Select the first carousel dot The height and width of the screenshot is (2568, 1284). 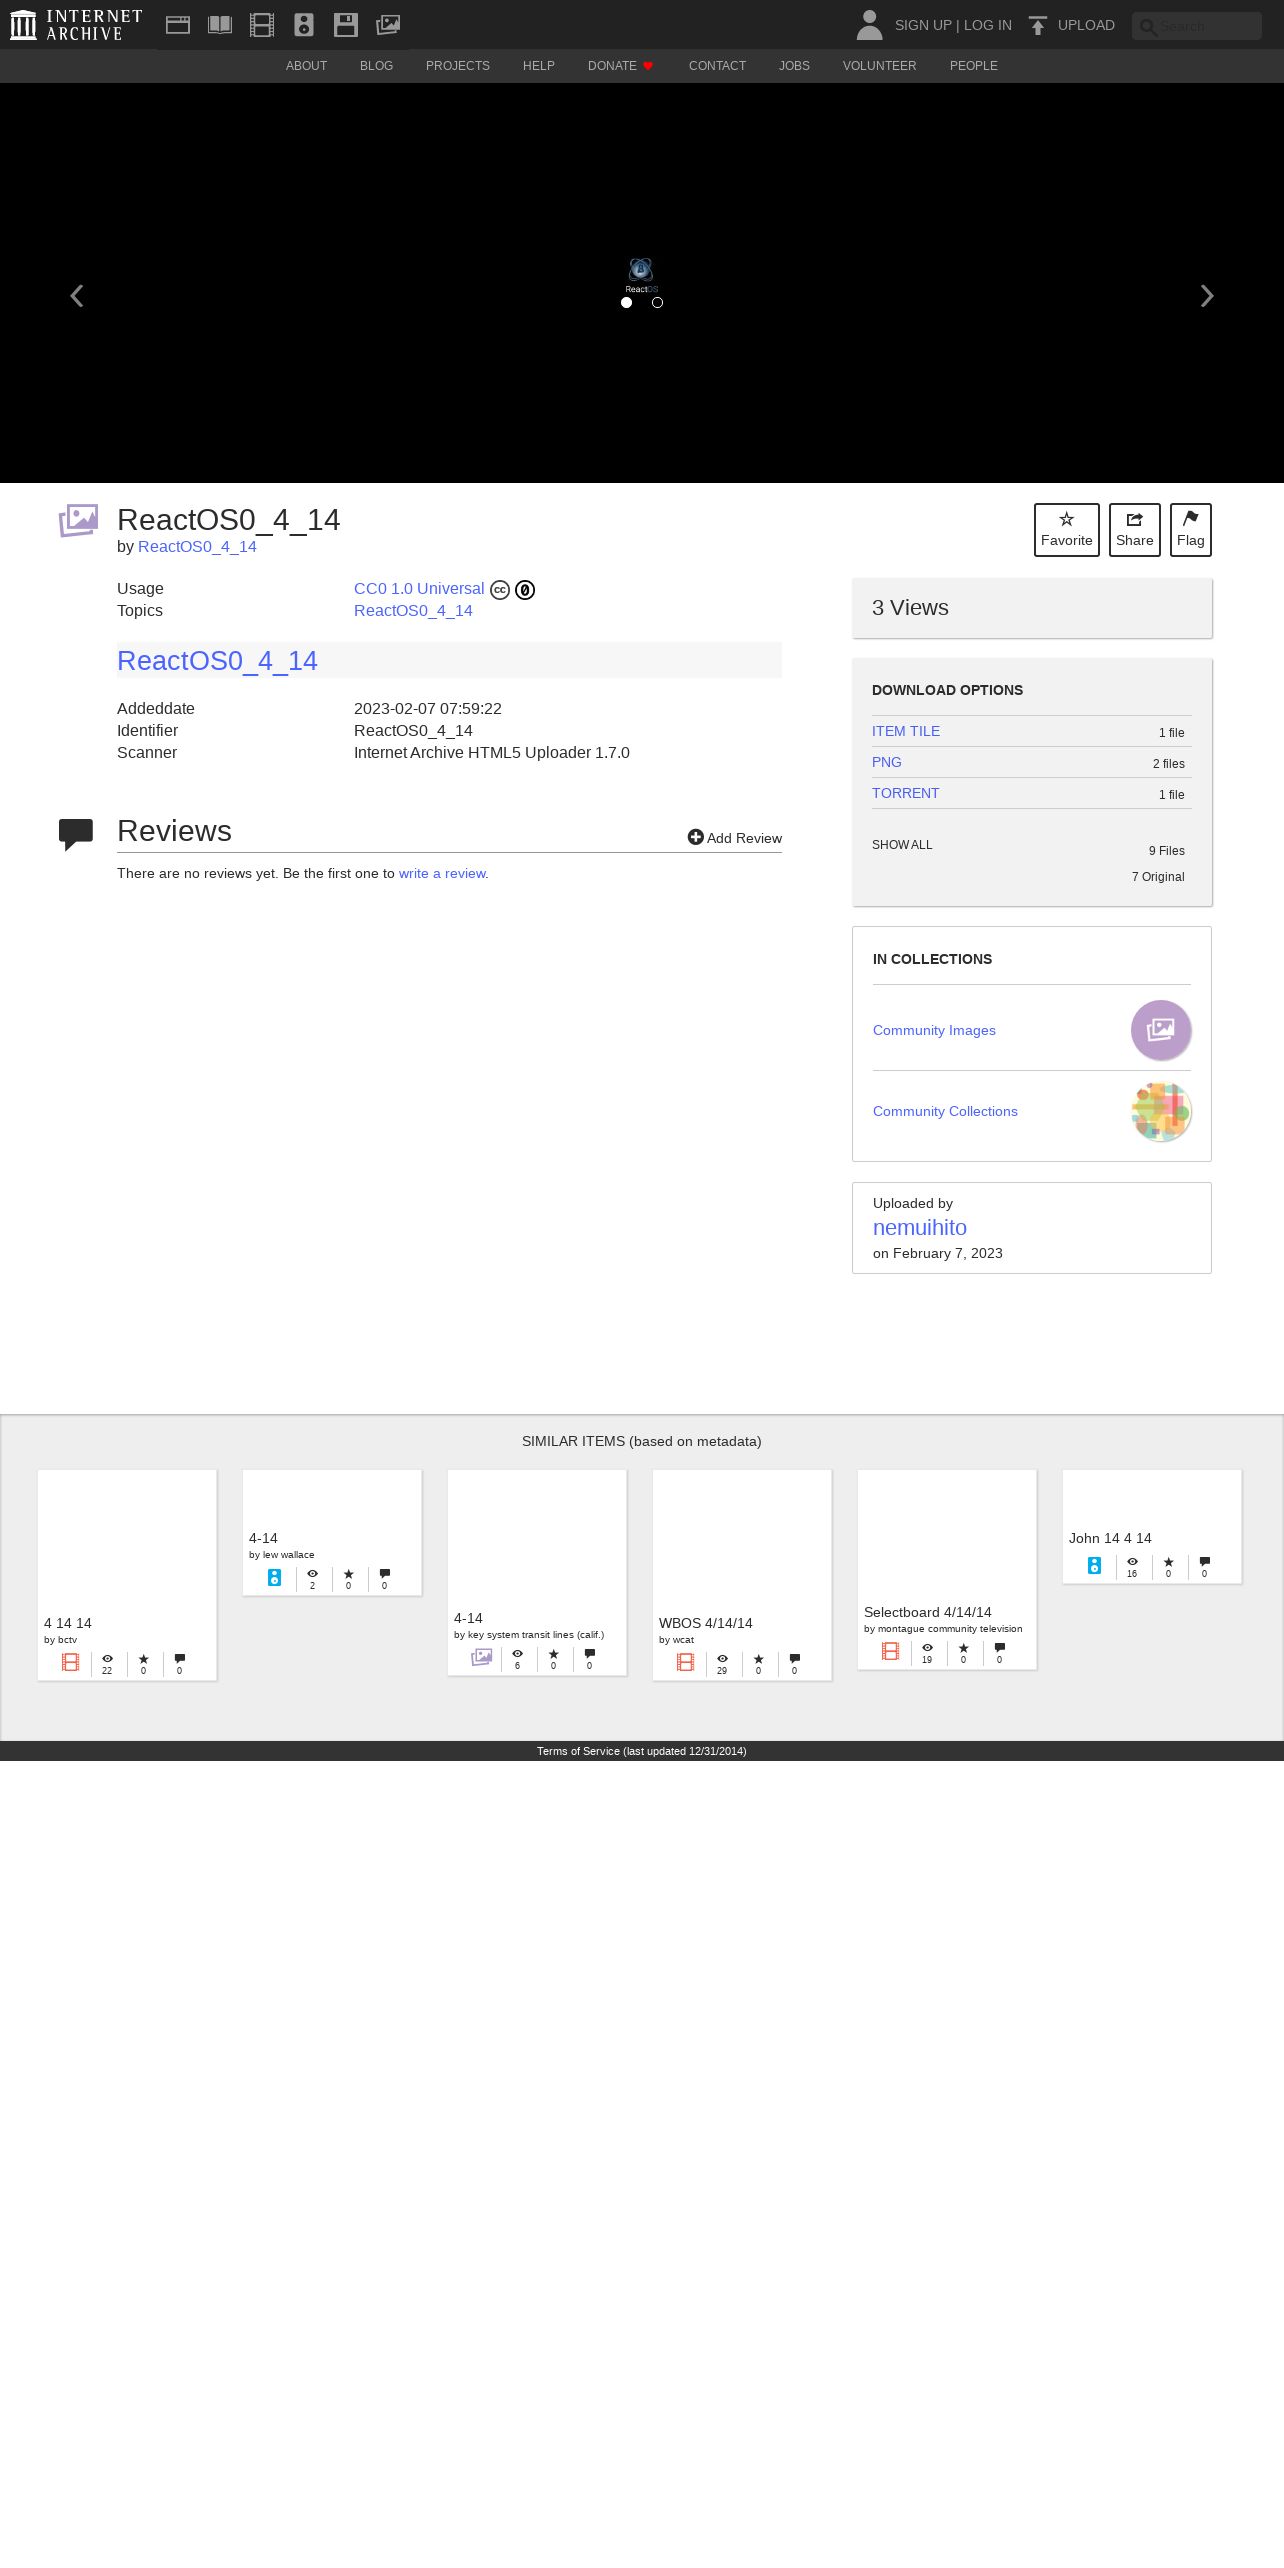pyautogui.click(x=626, y=302)
